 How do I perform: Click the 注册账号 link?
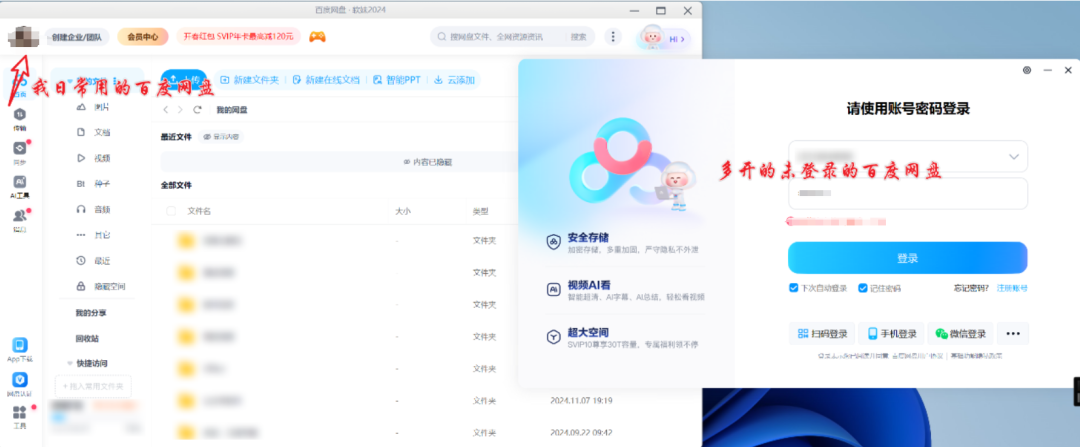coord(1012,288)
